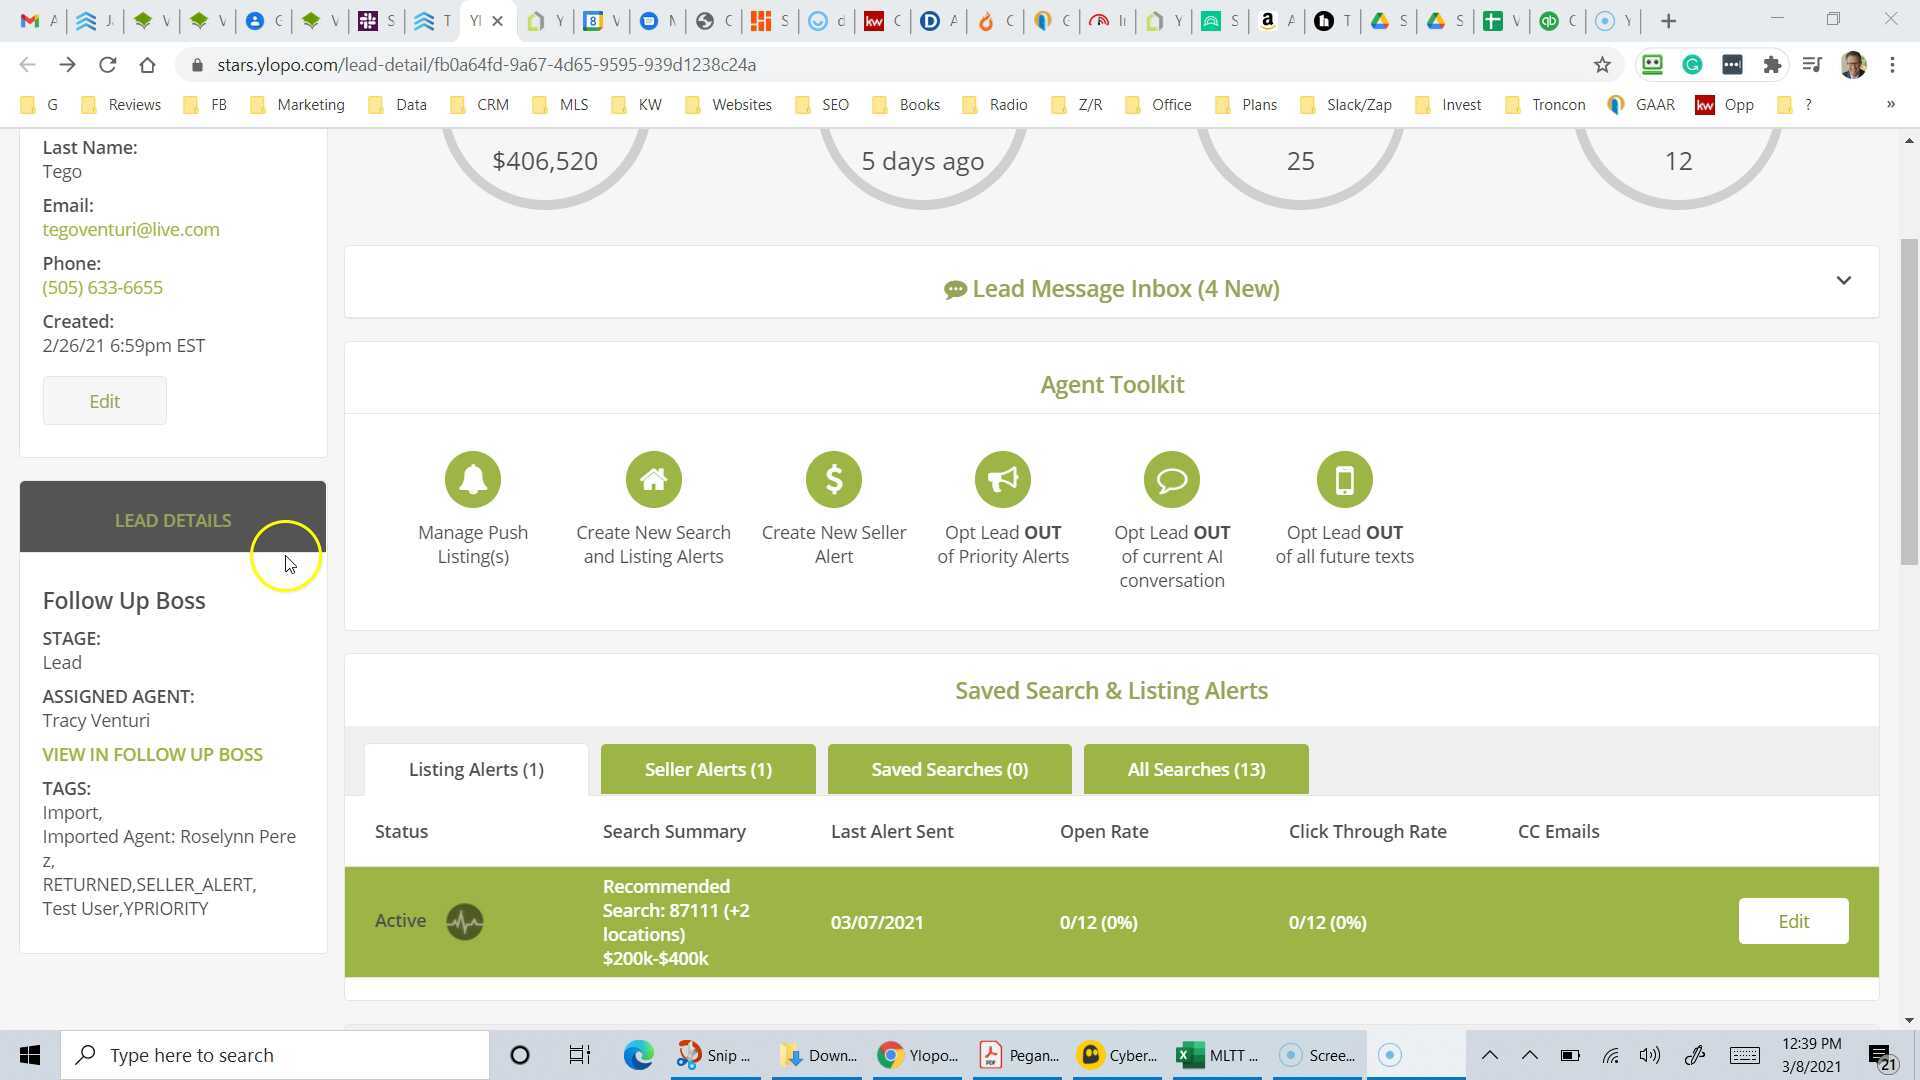
Task: Click the Manage Push Listings bell icon
Action: (473, 479)
